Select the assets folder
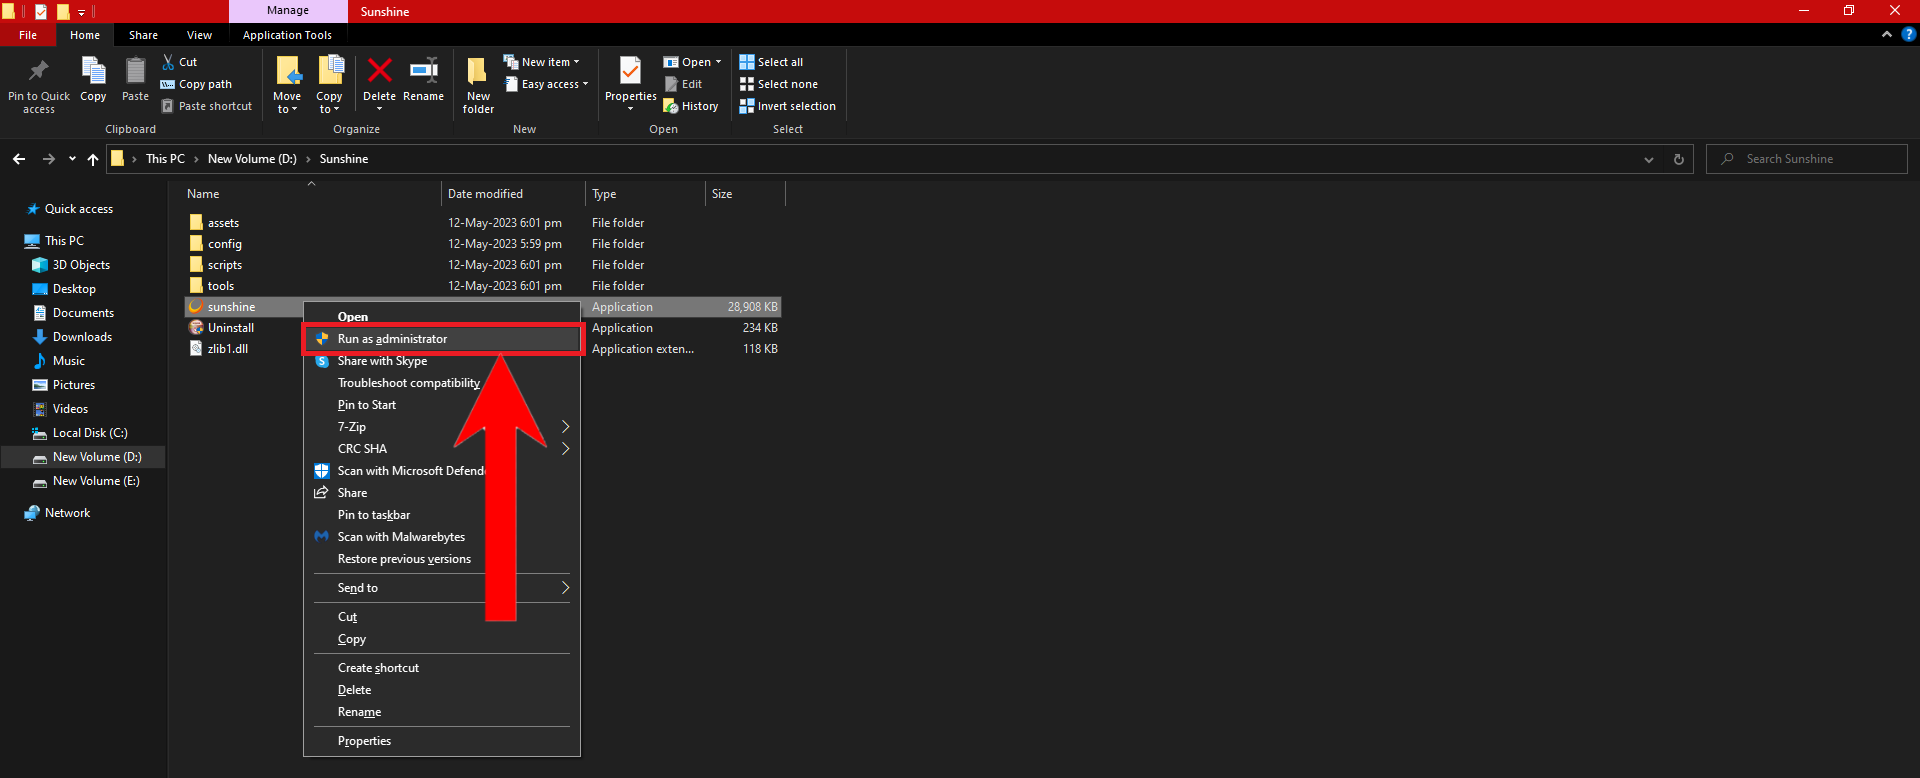The image size is (1920, 778). pos(223,223)
